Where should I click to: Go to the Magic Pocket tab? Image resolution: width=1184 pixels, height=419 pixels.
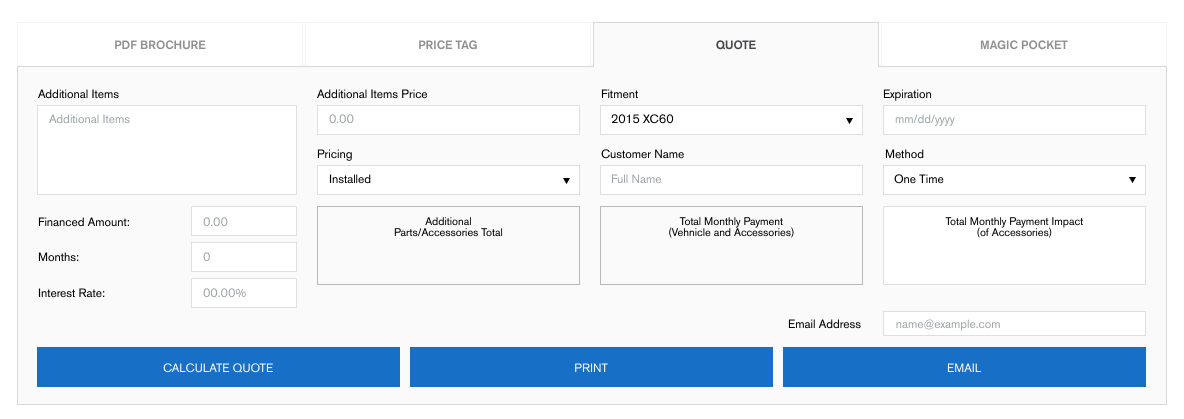click(1023, 45)
